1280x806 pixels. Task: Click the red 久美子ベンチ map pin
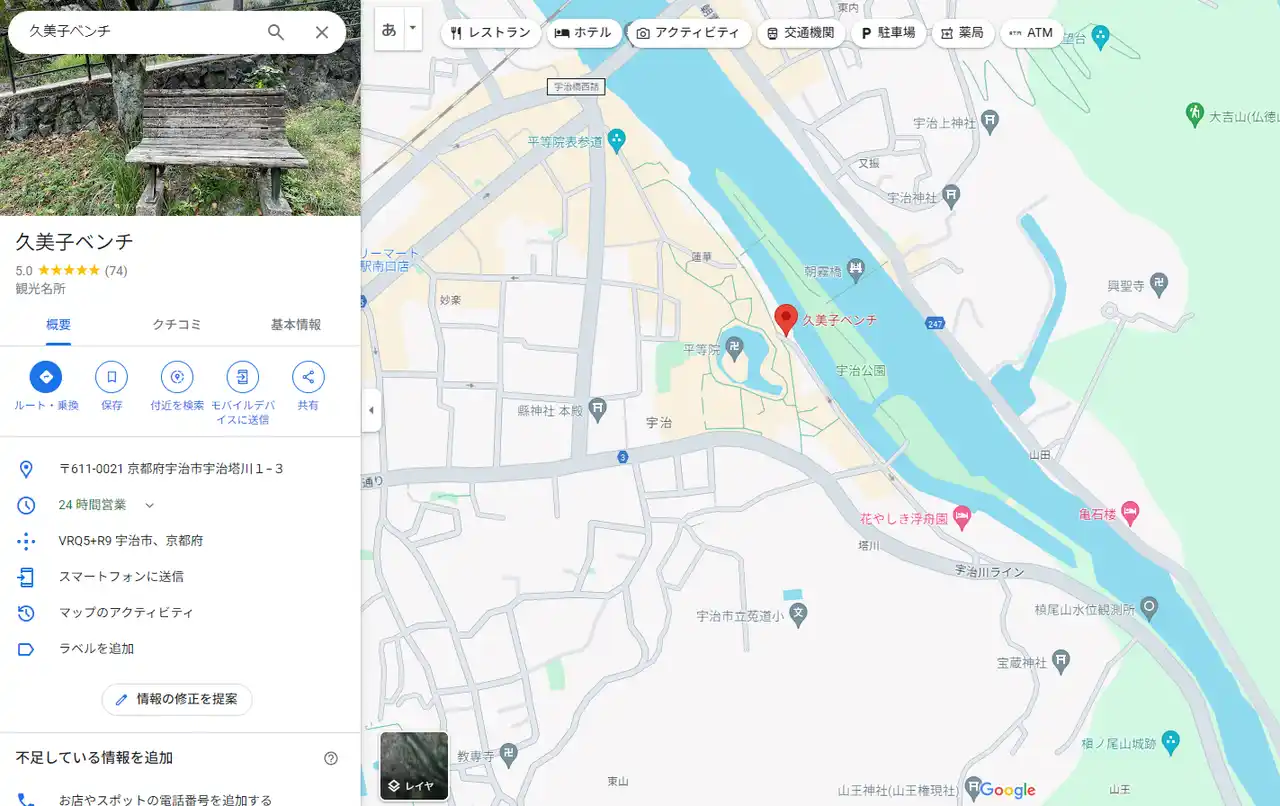point(786,320)
